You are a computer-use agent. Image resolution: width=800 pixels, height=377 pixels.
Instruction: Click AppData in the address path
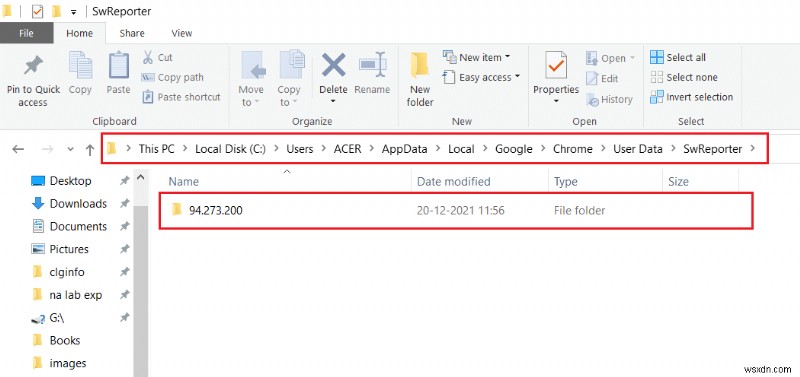pos(405,149)
